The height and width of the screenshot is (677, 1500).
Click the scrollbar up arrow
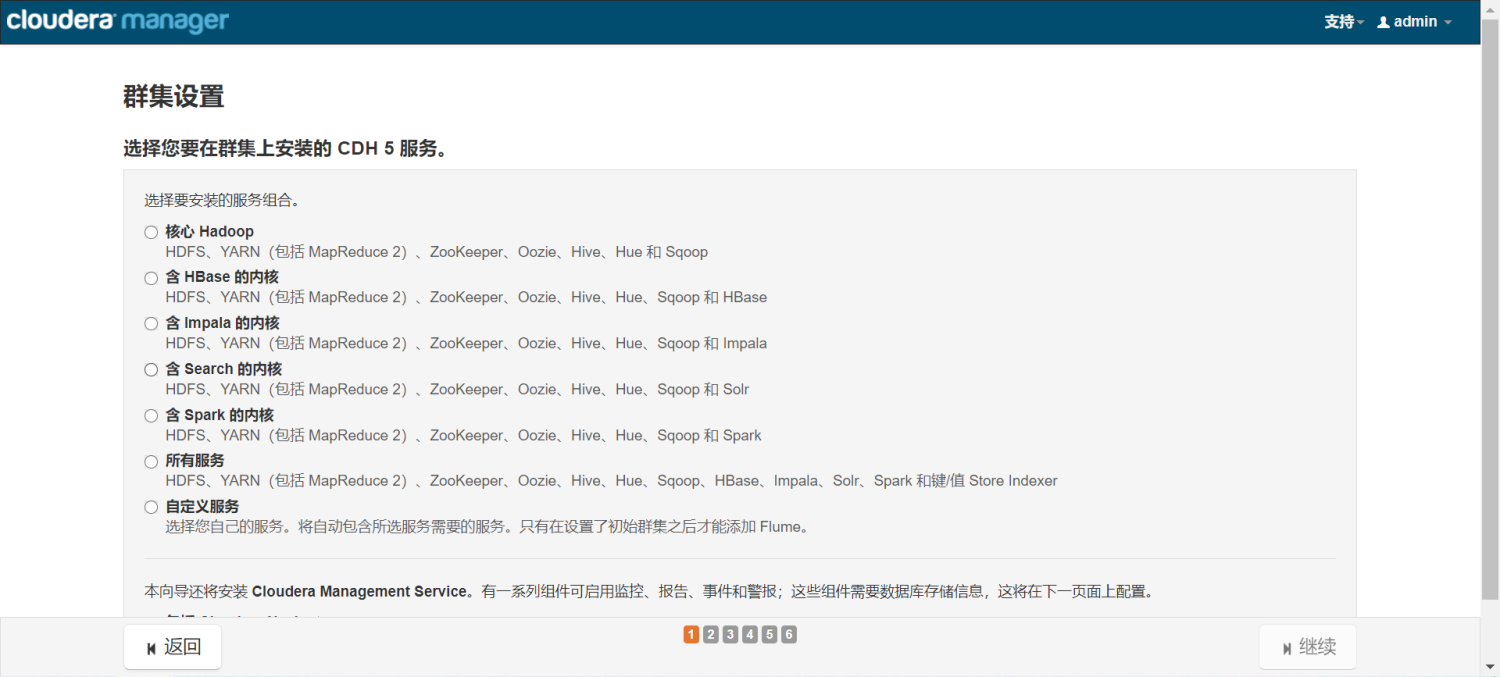click(1490, 8)
